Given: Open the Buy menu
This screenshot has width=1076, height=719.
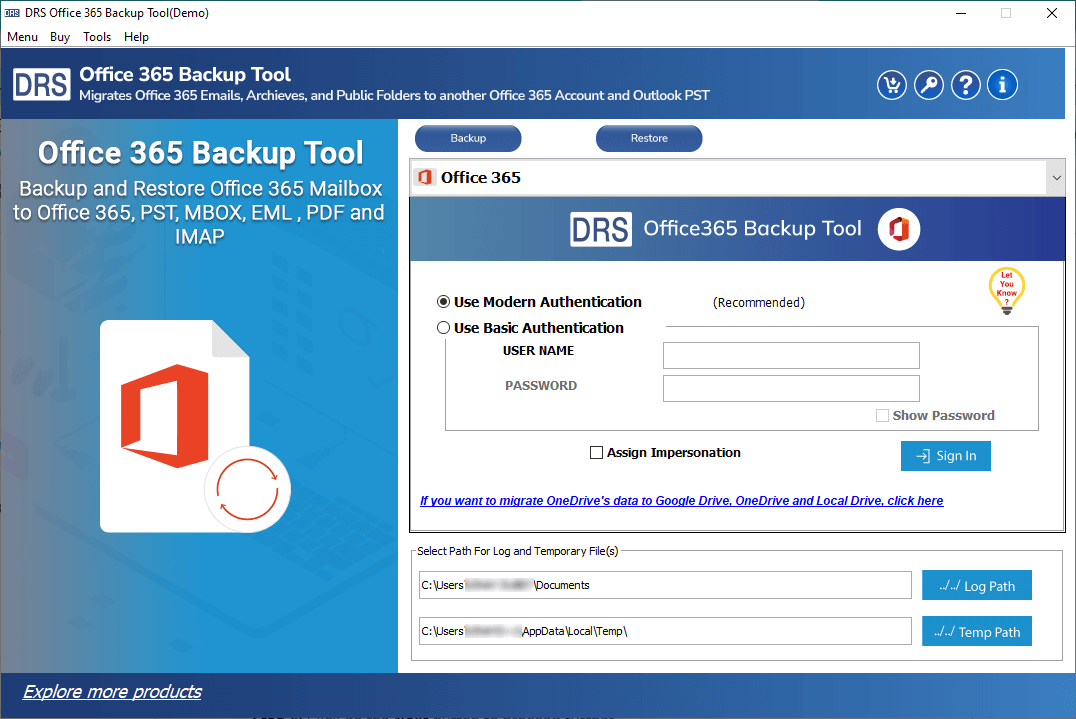Looking at the screenshot, I should click(x=59, y=37).
